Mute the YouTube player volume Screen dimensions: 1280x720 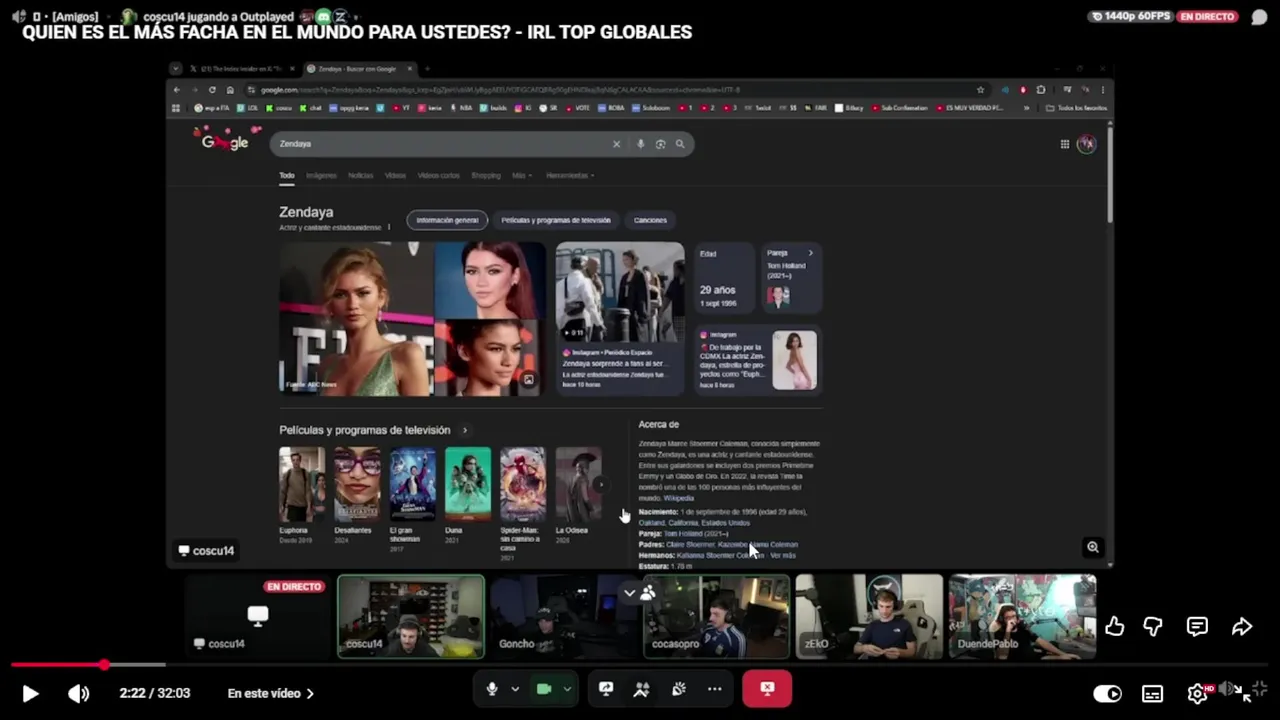[78, 693]
